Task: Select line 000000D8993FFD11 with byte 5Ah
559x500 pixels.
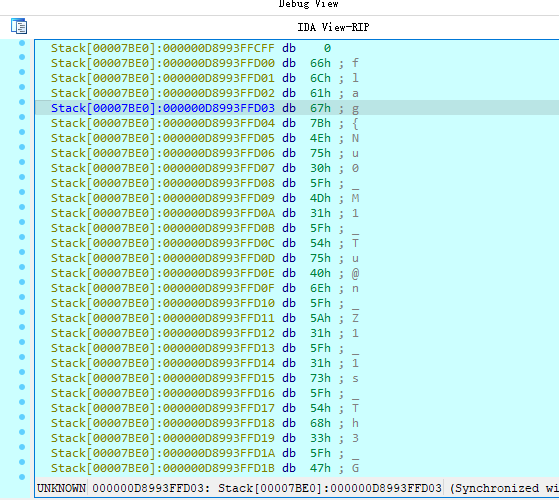Action: pos(205,318)
